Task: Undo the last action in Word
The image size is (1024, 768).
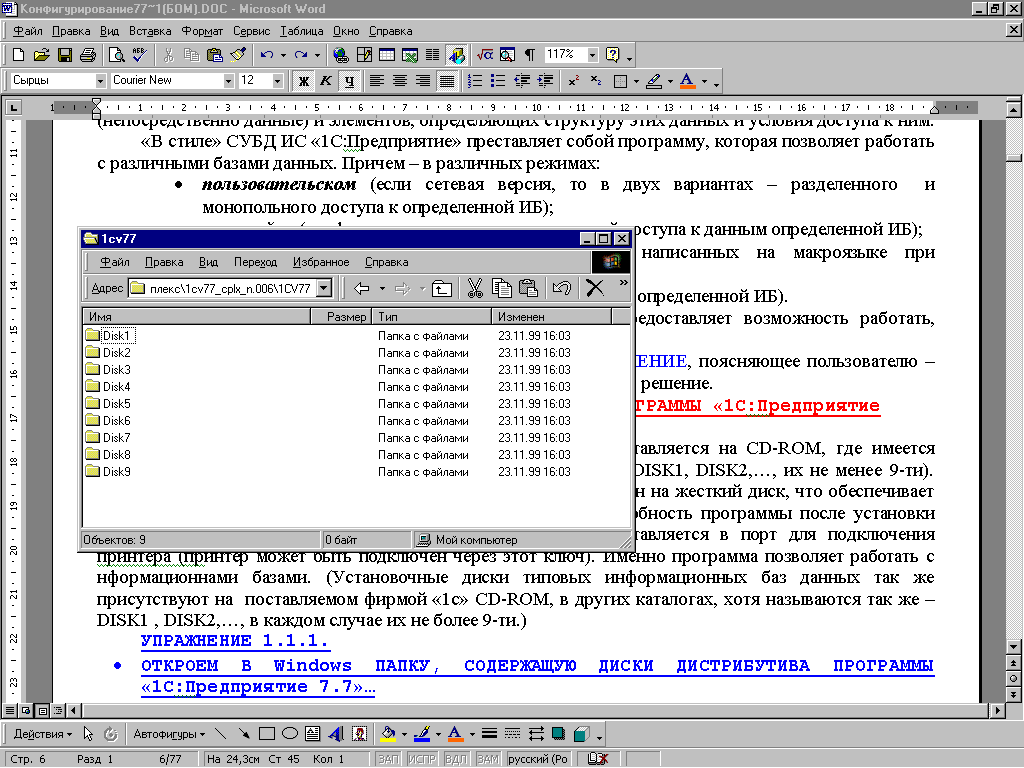Action: (266, 55)
